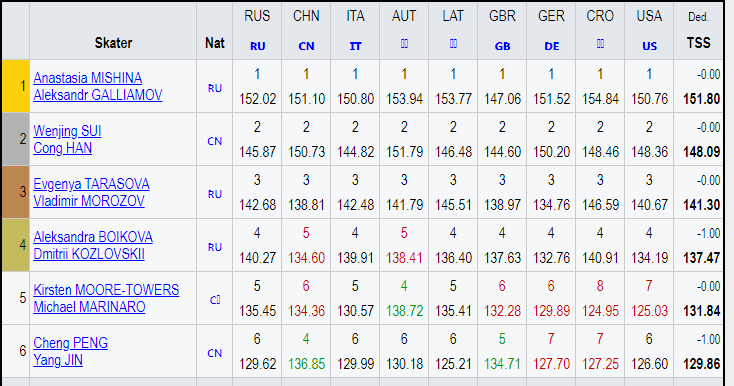Click score 145.51 in LAT column
Screen dimensions: 734x386
(453, 205)
